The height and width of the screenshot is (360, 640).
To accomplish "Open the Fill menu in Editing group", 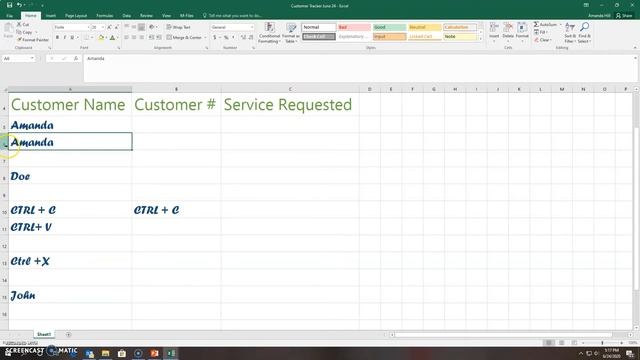I will pos(540,32).
